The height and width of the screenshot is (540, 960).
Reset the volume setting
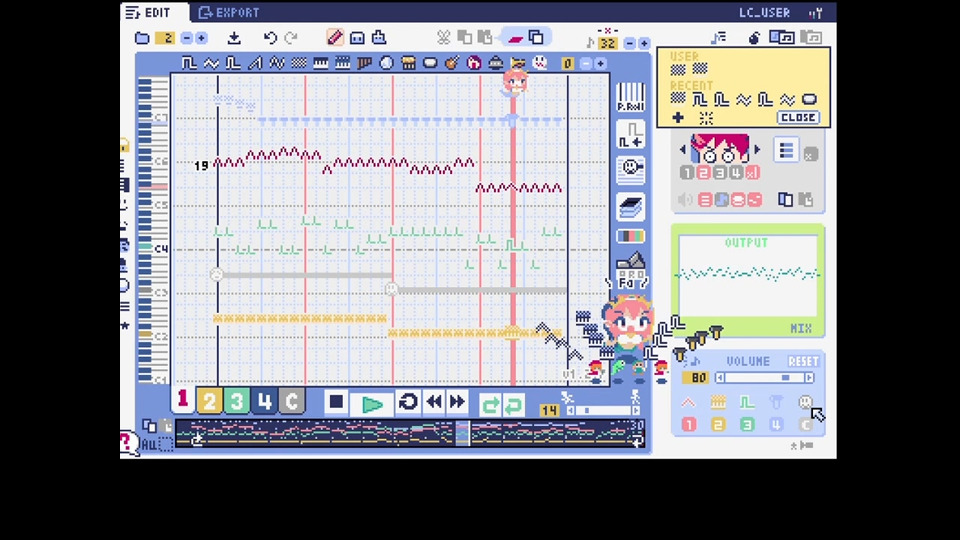[803, 361]
